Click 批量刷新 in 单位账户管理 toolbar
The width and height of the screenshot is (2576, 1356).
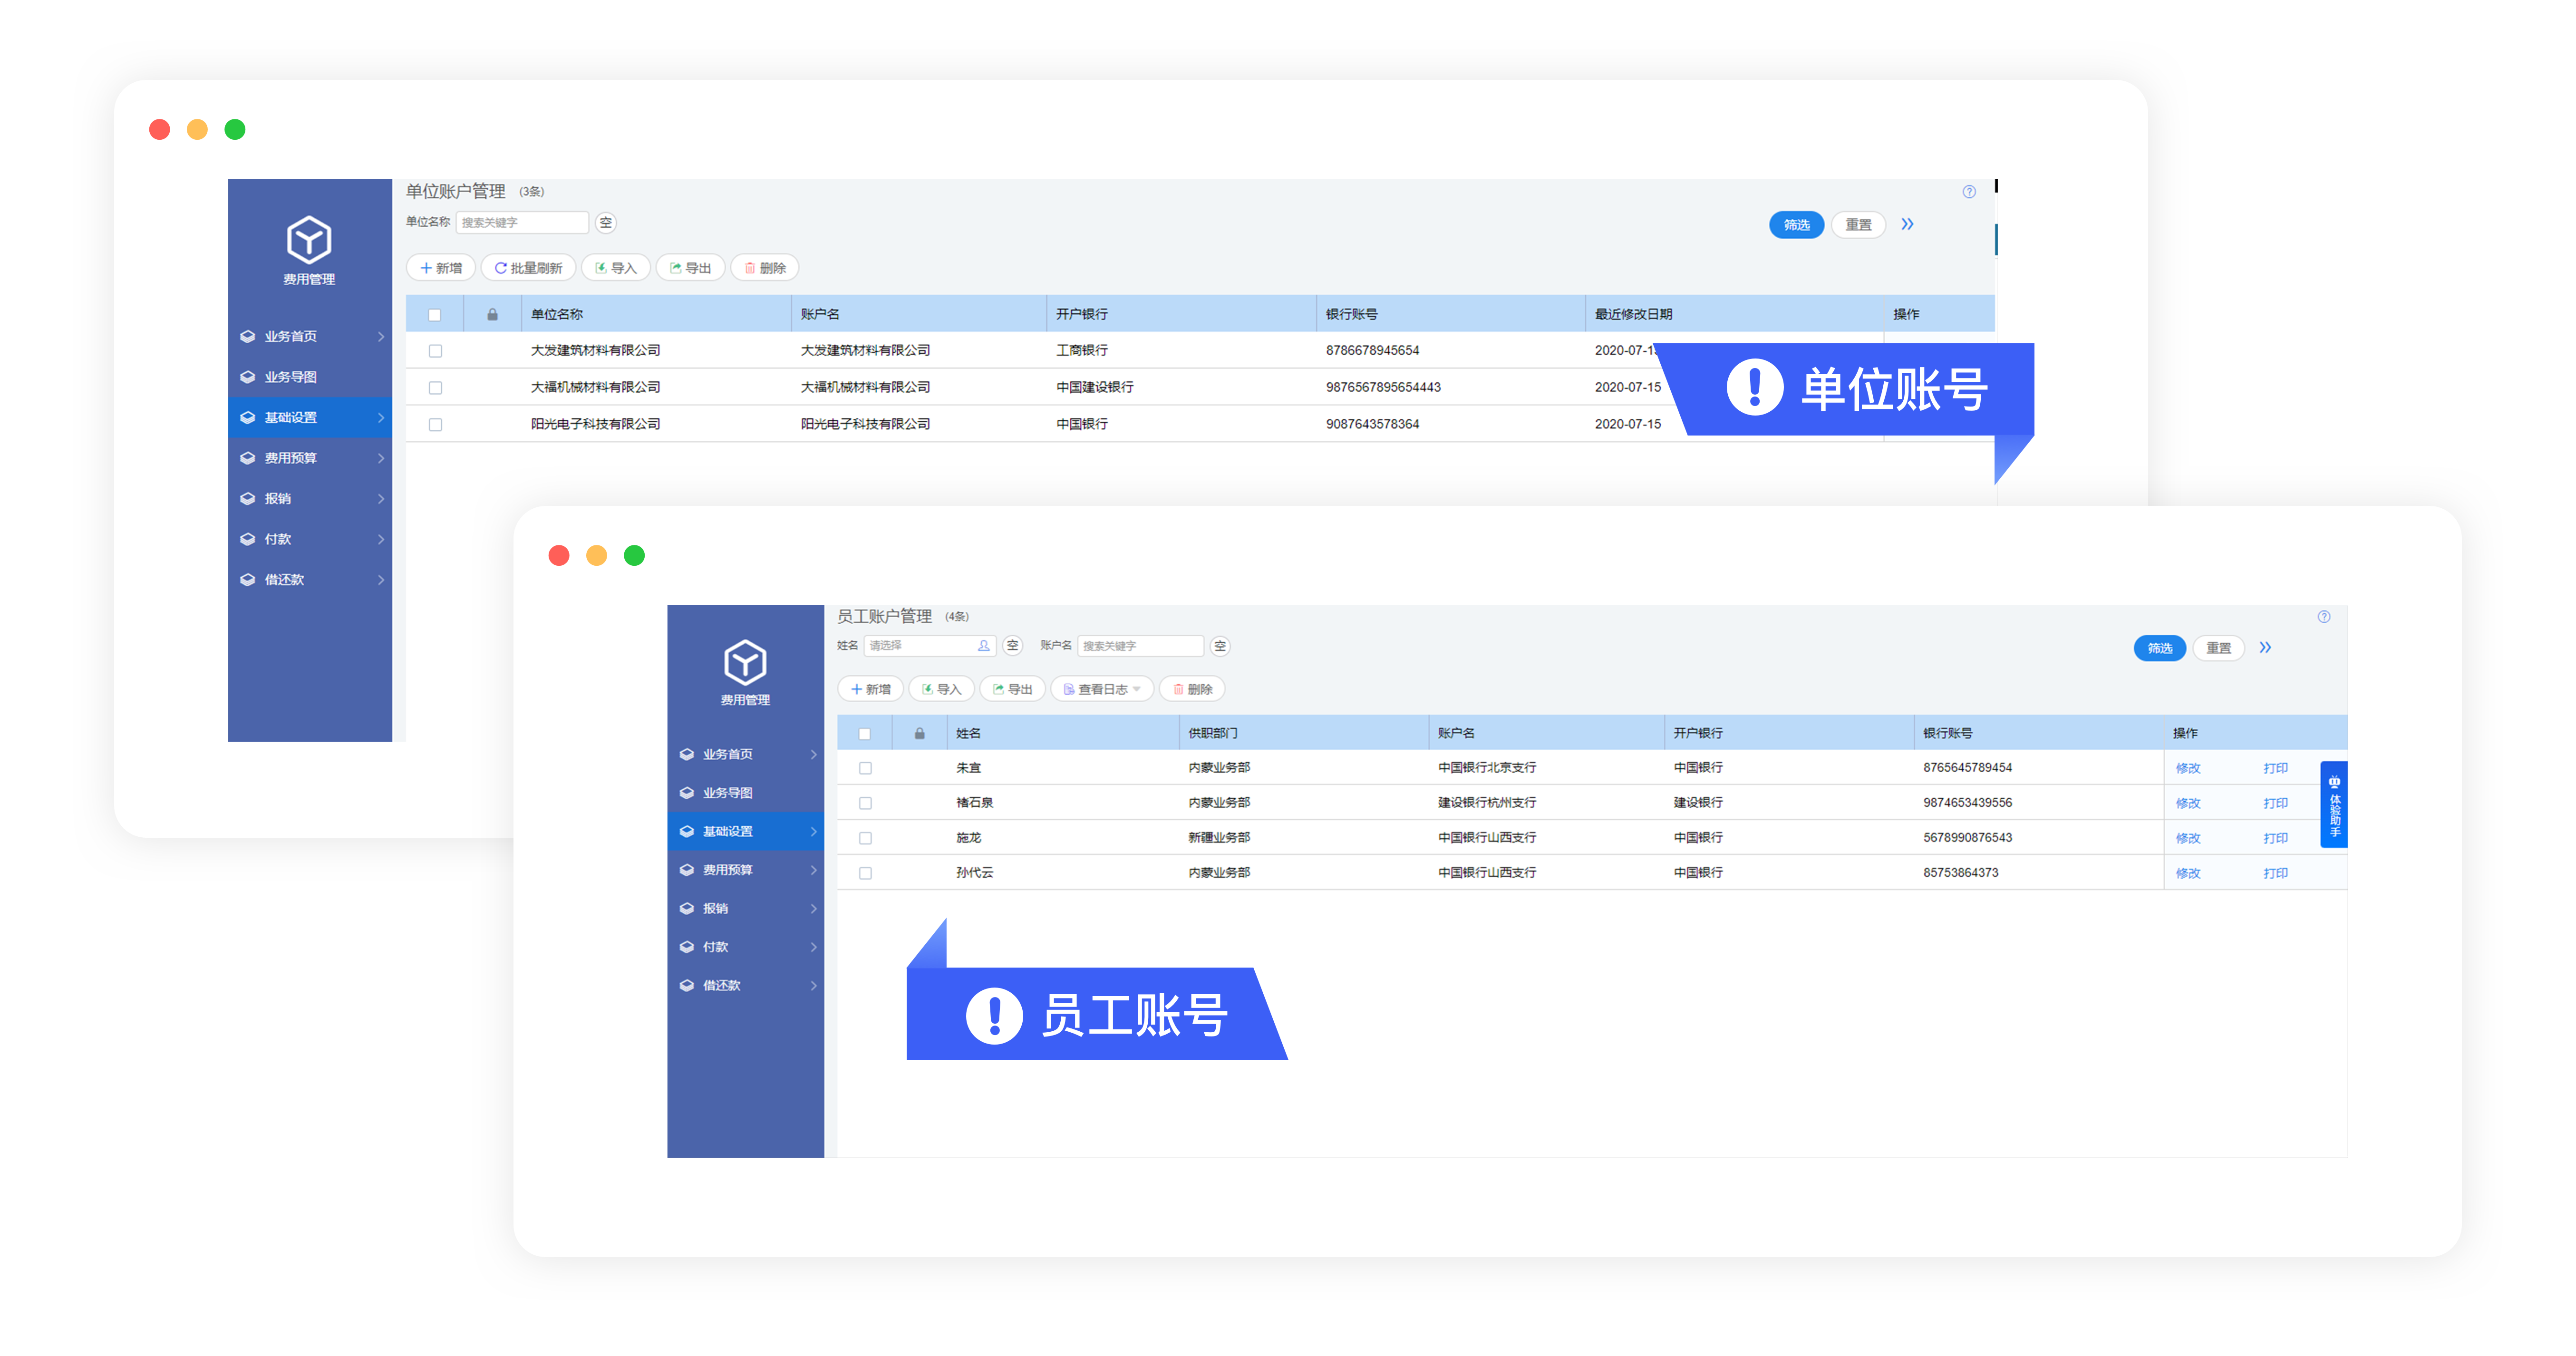[528, 268]
